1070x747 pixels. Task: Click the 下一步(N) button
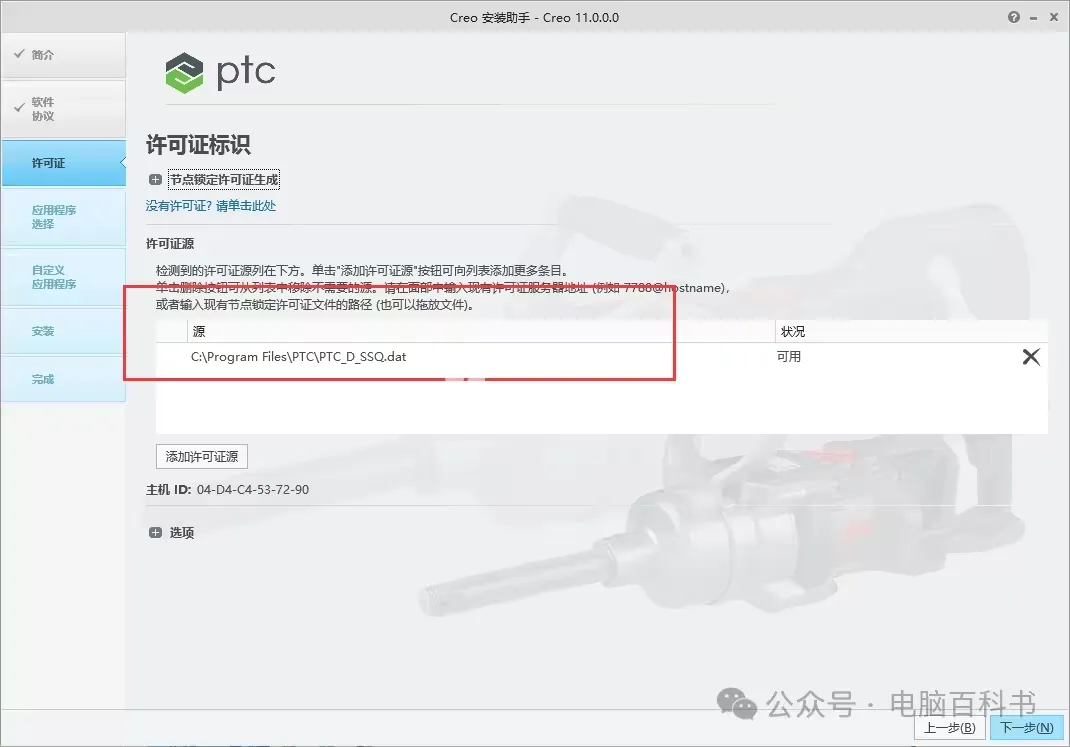coord(1026,727)
